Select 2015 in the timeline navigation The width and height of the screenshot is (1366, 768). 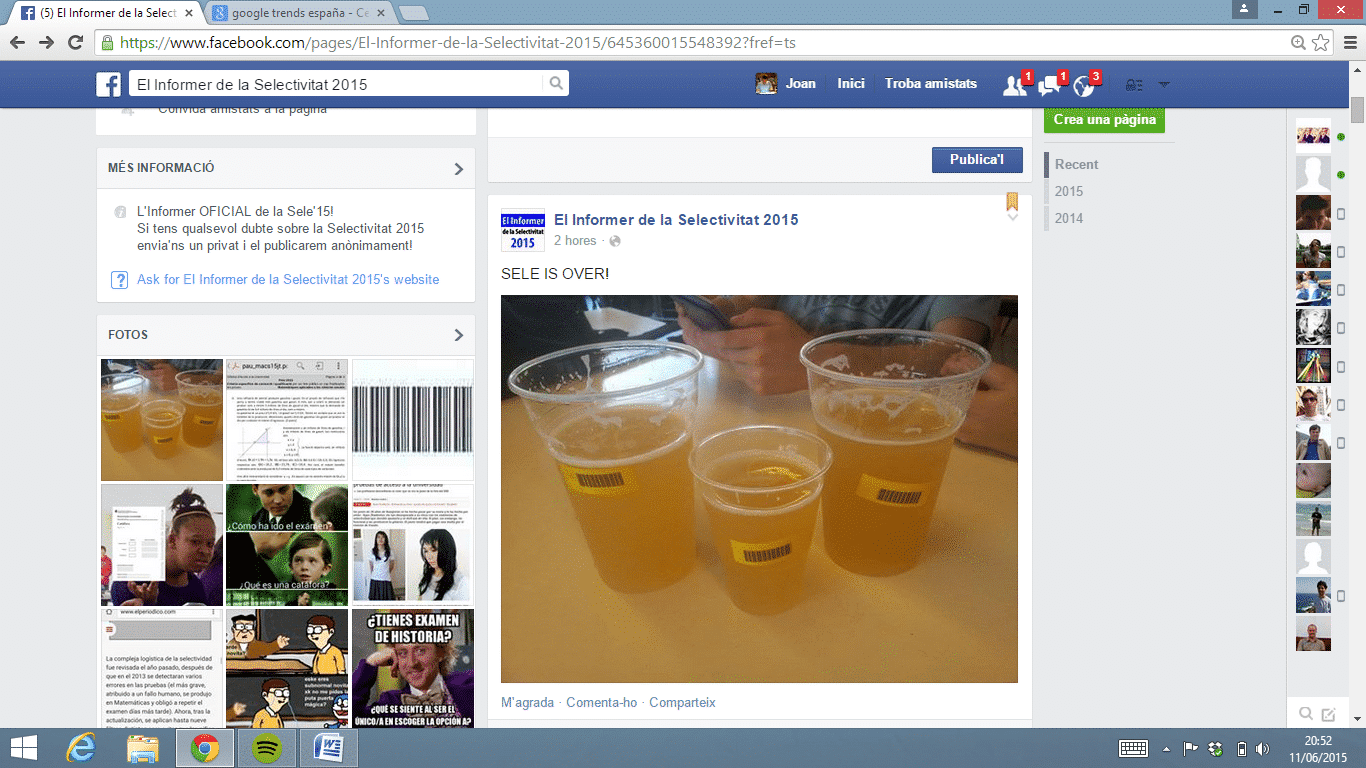click(1068, 191)
